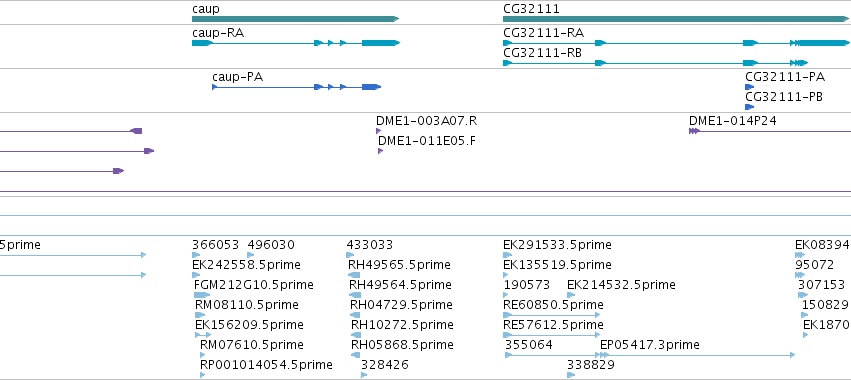Select the CG32111-PA label
851x380 pixels.
[x=785, y=77]
